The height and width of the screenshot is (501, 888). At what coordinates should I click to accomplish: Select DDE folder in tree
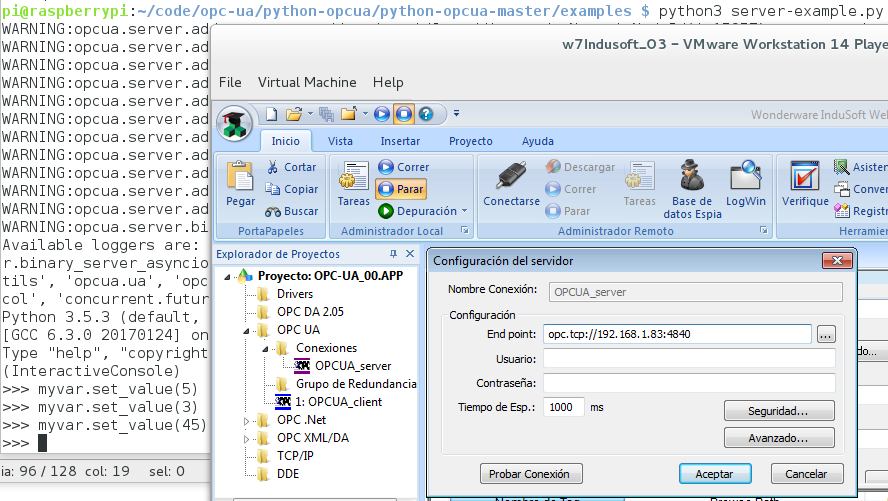coord(288,474)
